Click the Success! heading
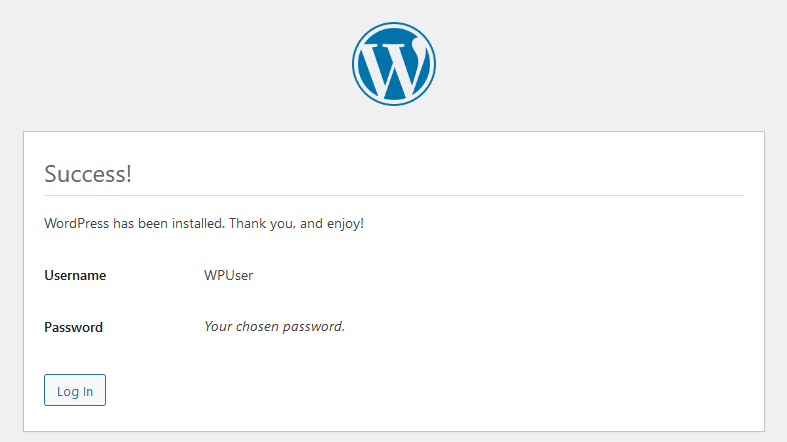 [88, 174]
